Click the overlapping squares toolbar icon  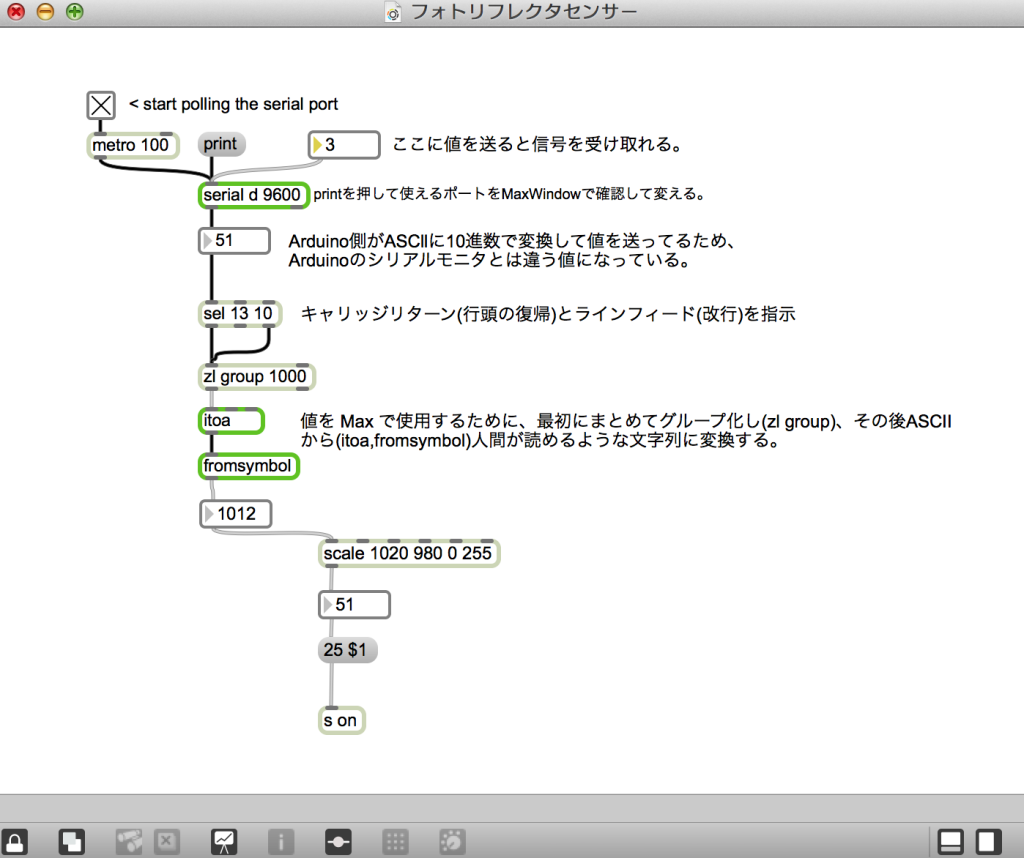click(x=71, y=842)
